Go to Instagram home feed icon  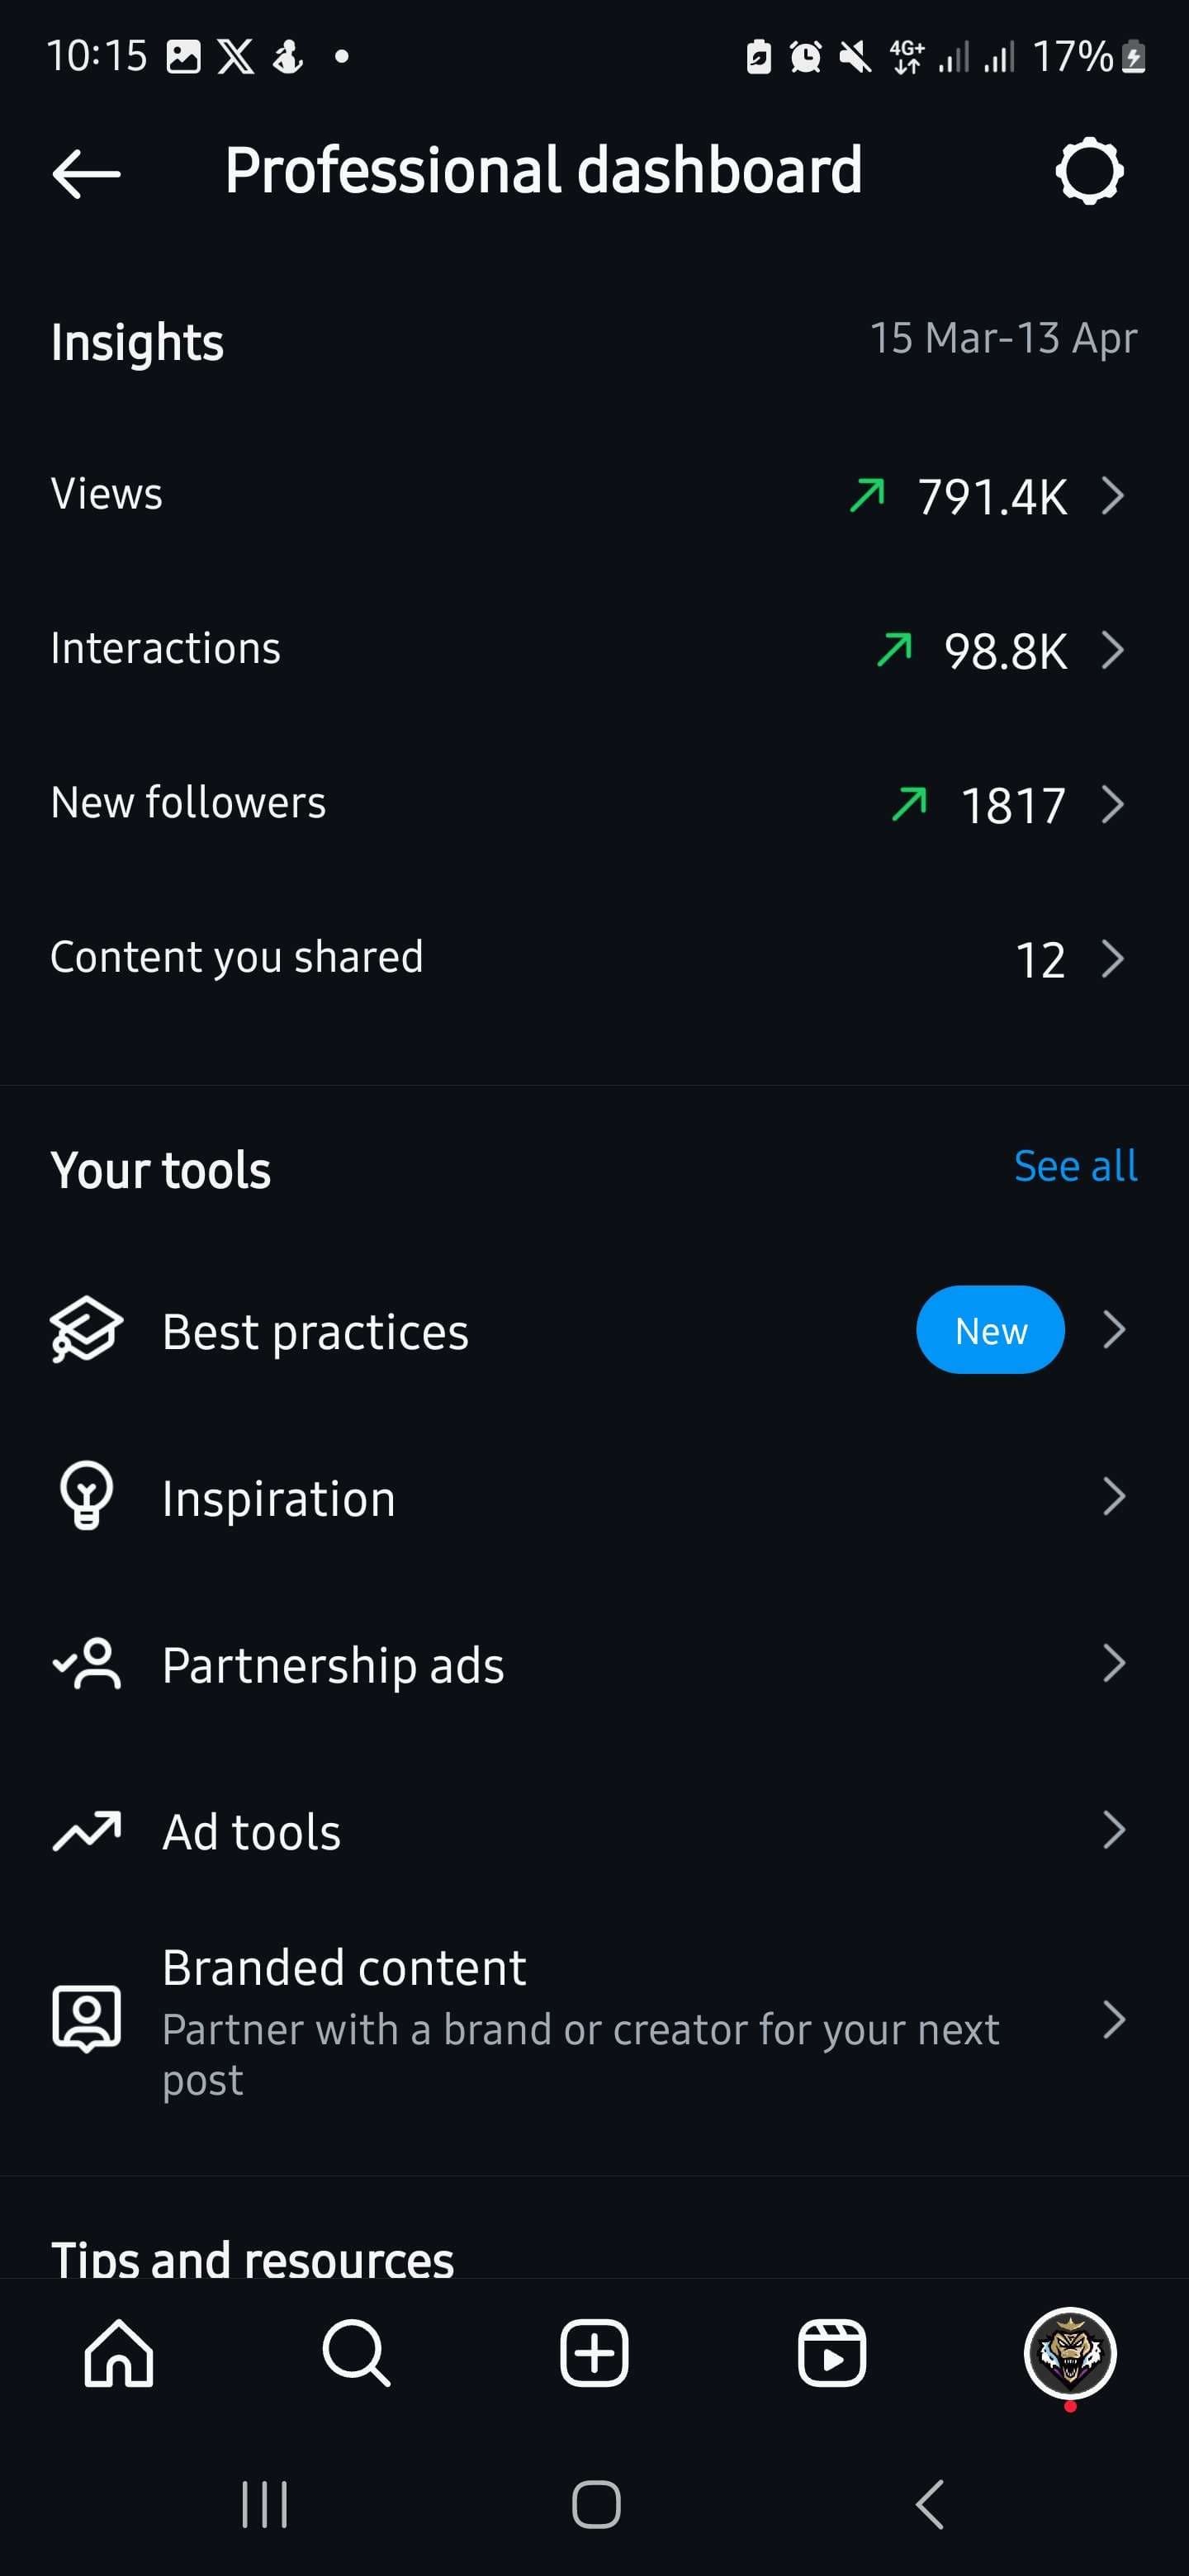coord(119,2353)
